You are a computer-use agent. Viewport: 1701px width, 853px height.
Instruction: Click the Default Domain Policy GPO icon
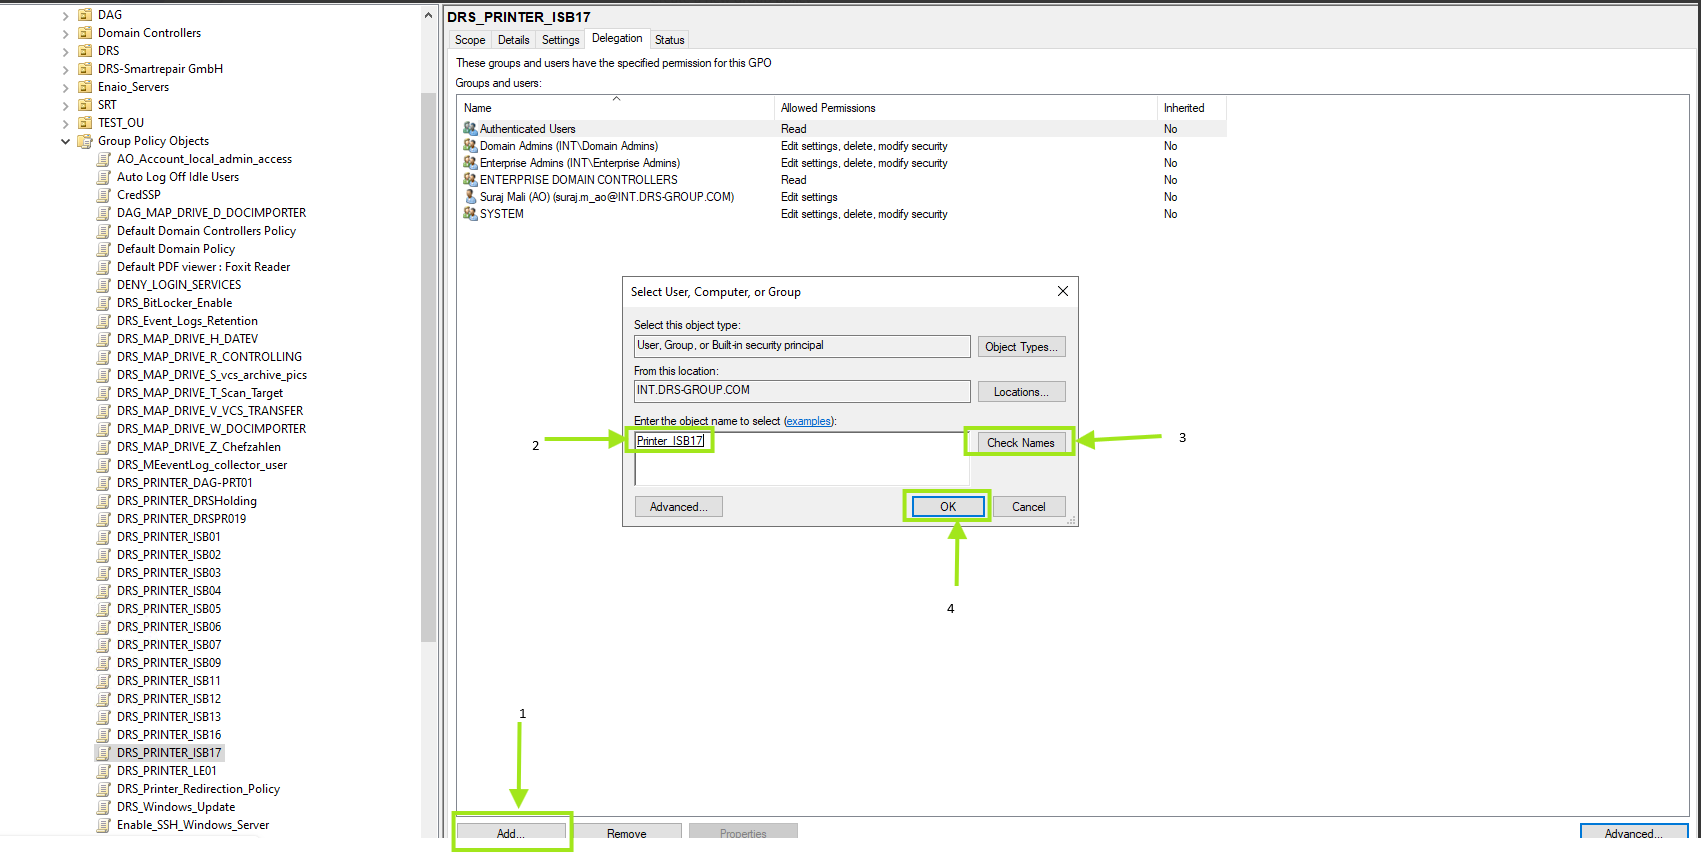(104, 249)
